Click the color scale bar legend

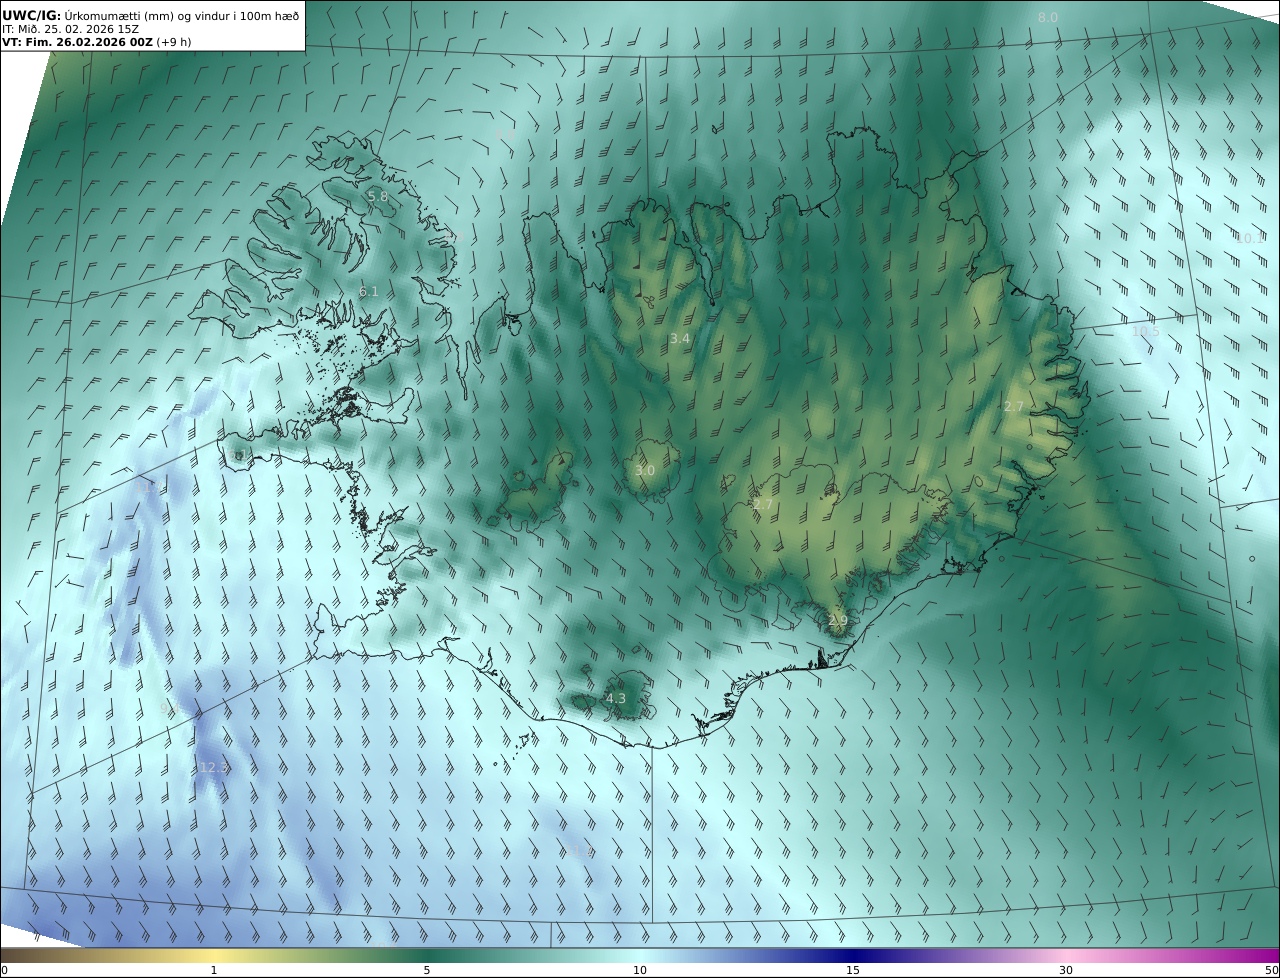point(640,955)
